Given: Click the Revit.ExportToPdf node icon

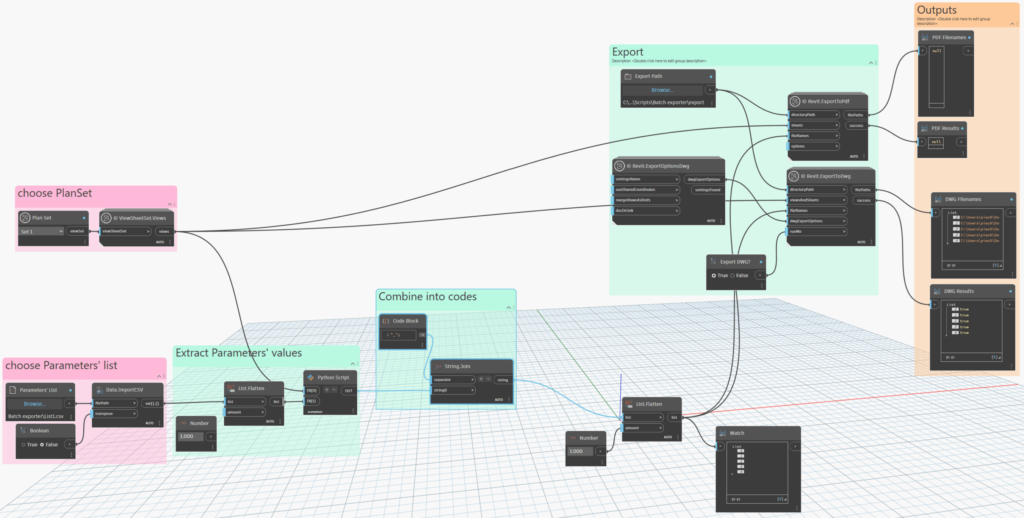Looking at the screenshot, I should [x=796, y=101].
